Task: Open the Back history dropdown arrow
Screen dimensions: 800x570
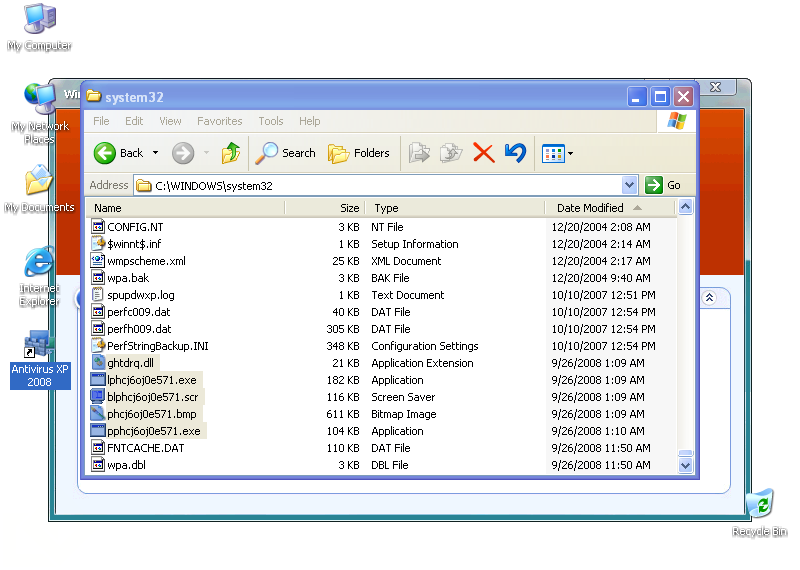Action: (x=155, y=153)
